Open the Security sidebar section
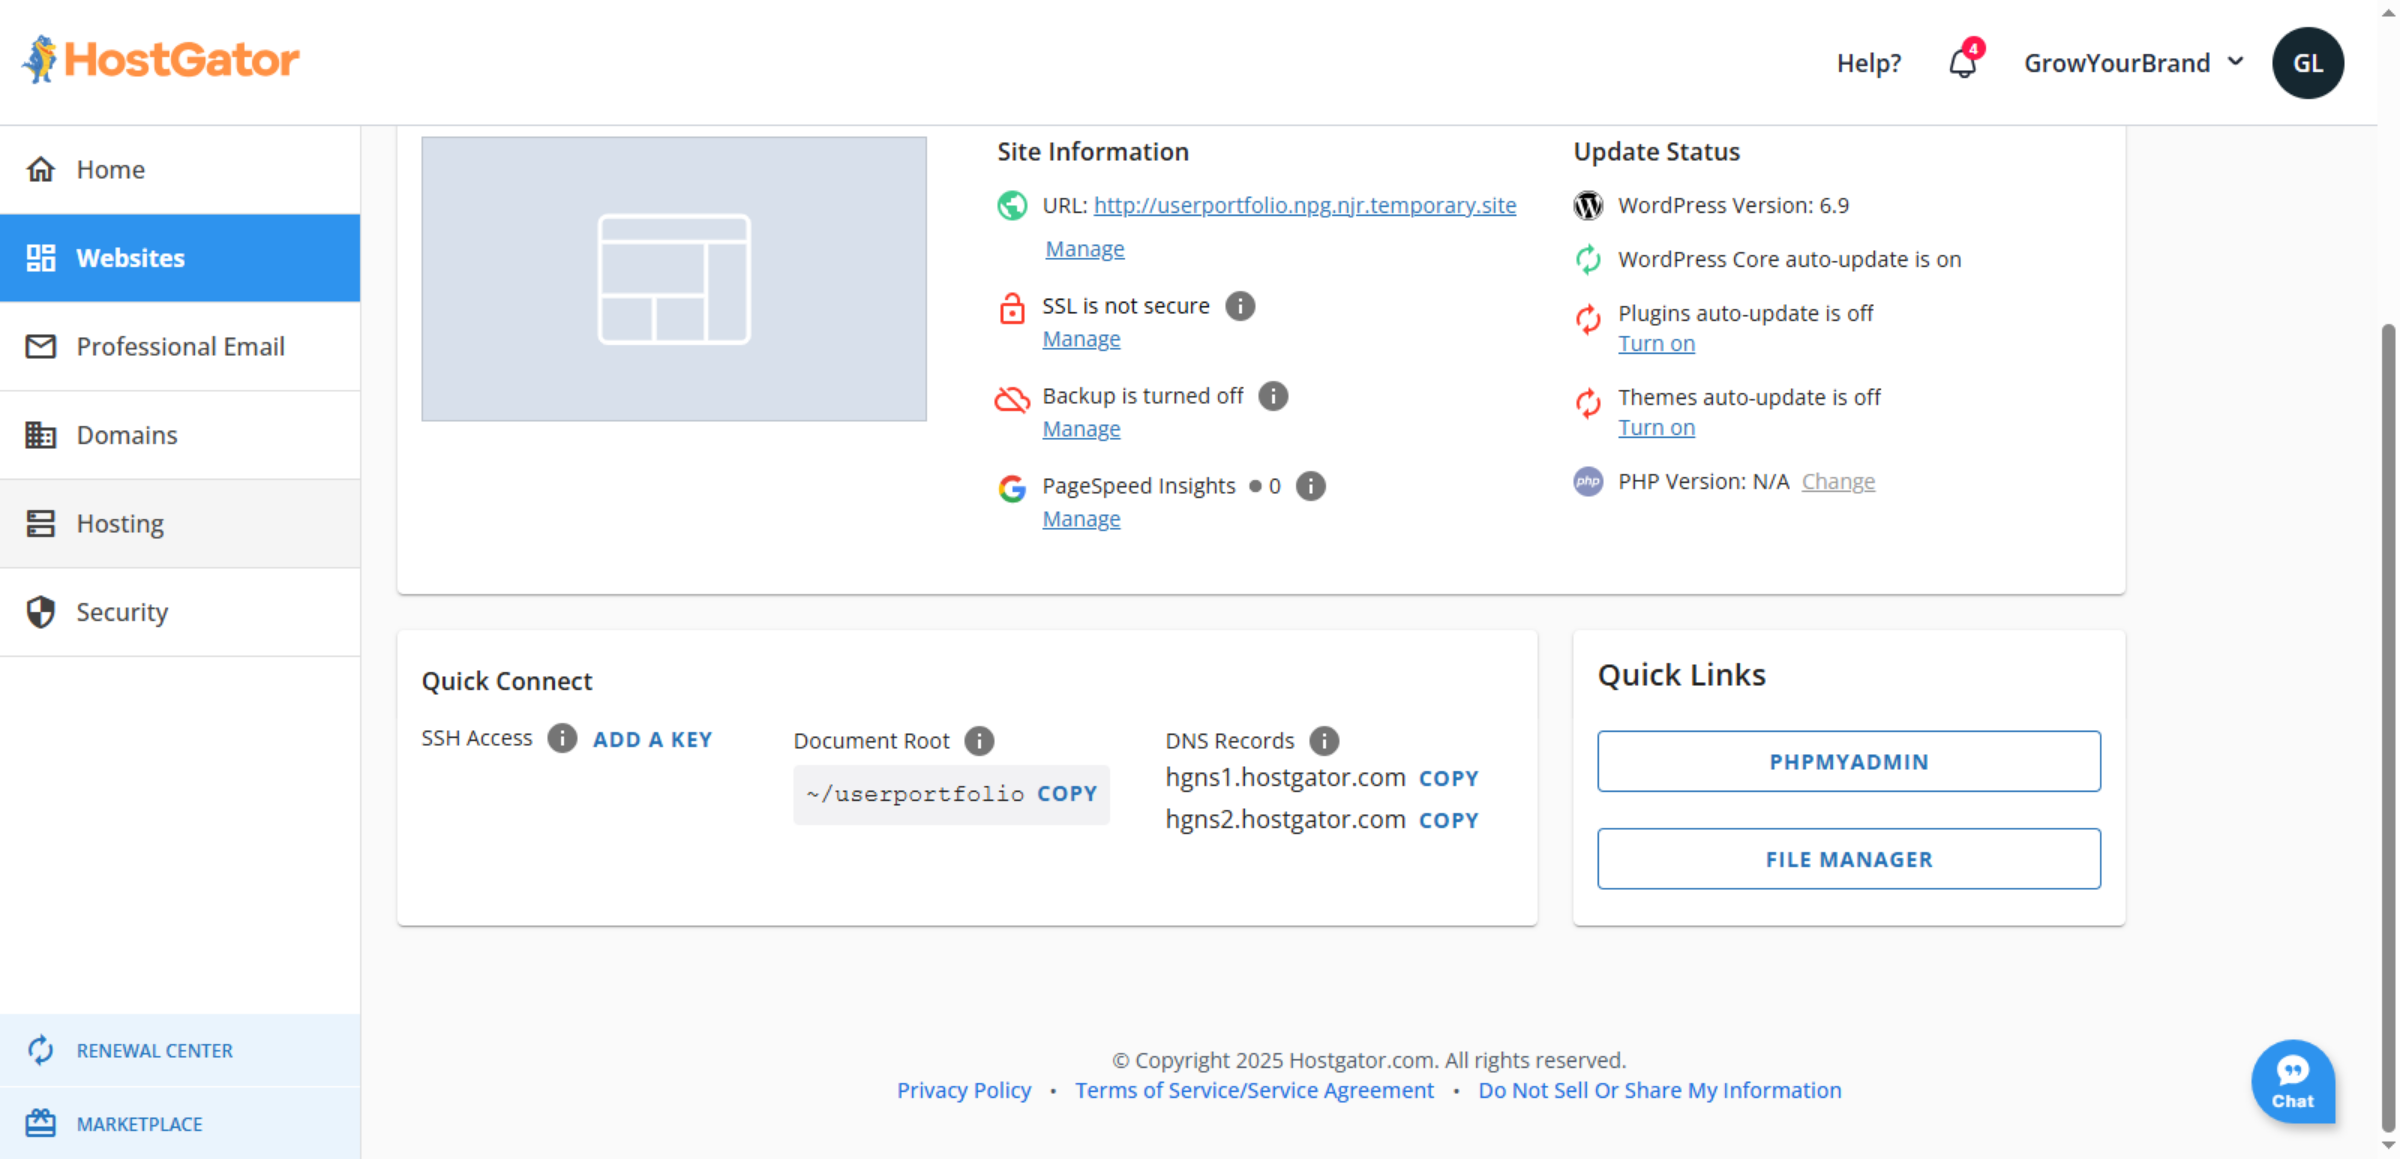The height and width of the screenshot is (1159, 2400). [x=122, y=611]
